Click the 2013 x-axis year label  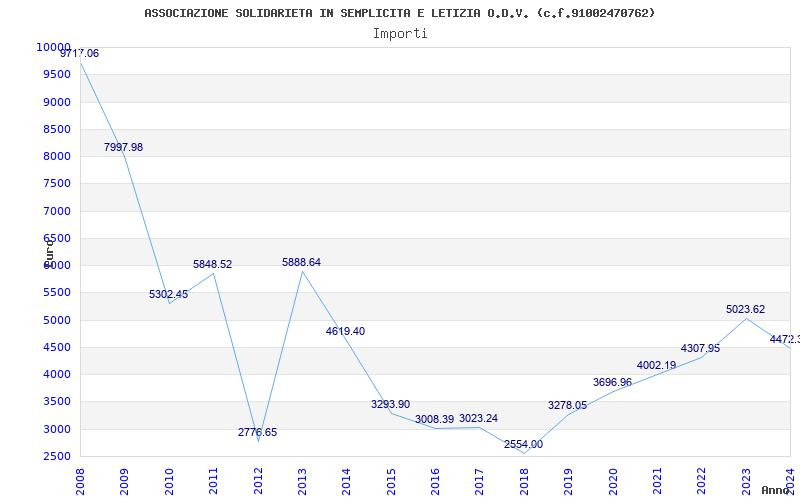302,481
